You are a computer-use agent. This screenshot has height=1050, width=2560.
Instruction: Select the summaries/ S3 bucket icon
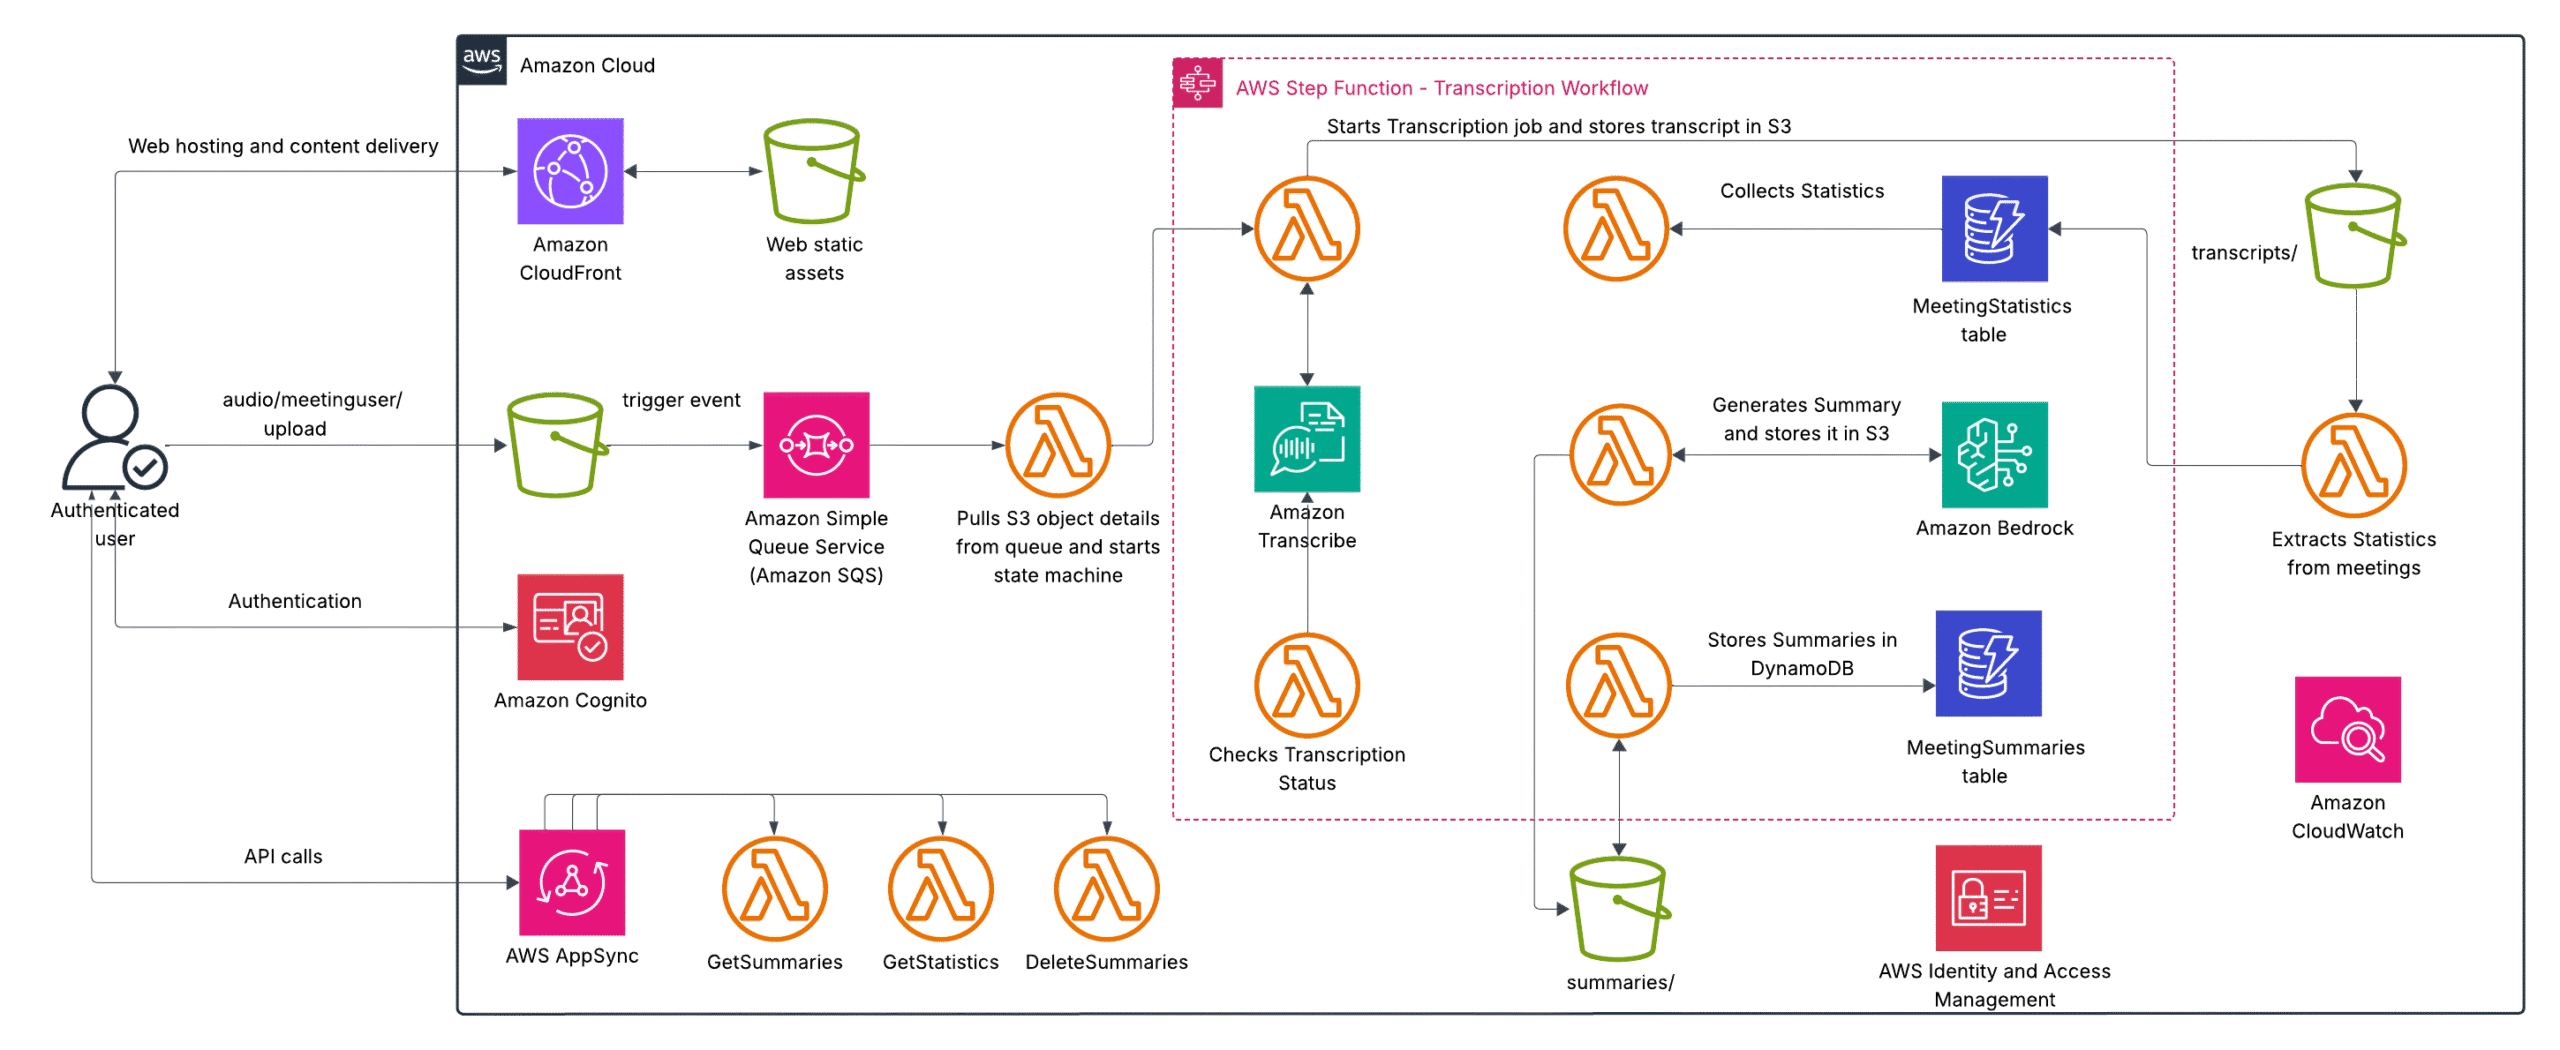1620,908
